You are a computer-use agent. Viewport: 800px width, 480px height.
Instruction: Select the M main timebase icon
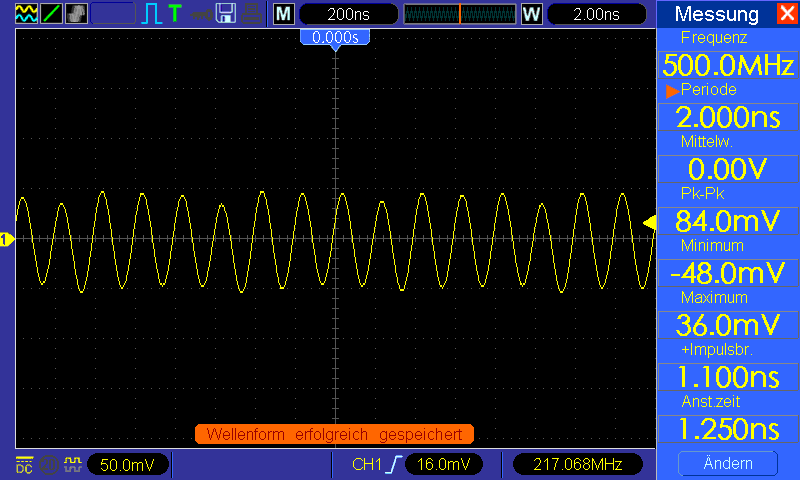click(283, 14)
